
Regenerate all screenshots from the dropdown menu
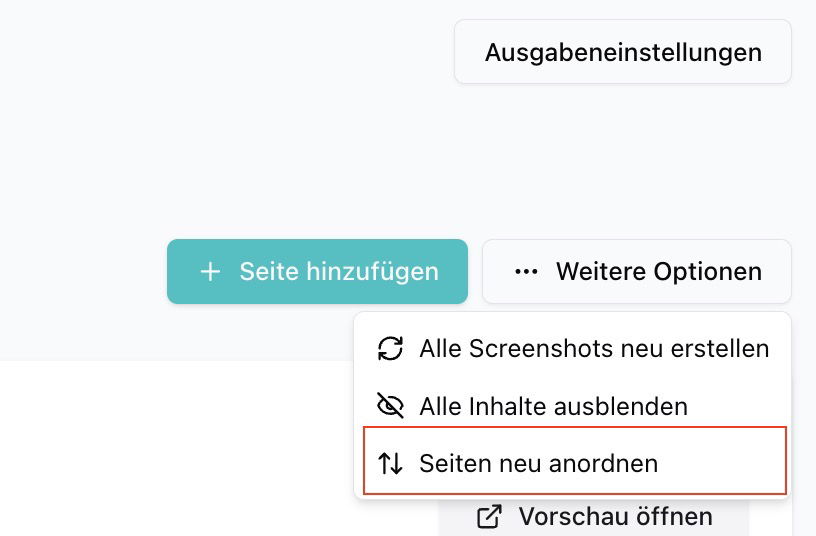click(x=594, y=349)
